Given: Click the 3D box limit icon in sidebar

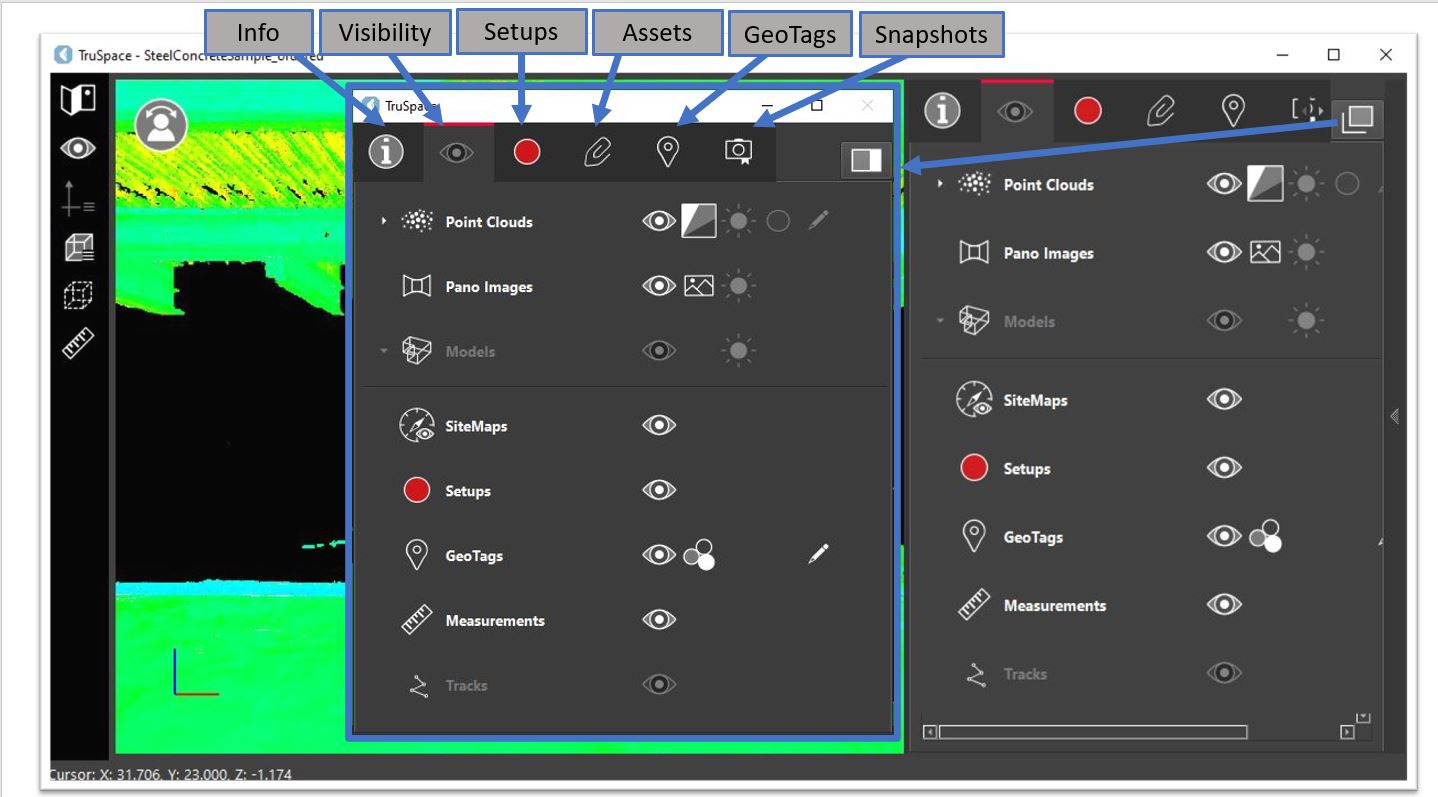Looking at the screenshot, I should [78, 246].
